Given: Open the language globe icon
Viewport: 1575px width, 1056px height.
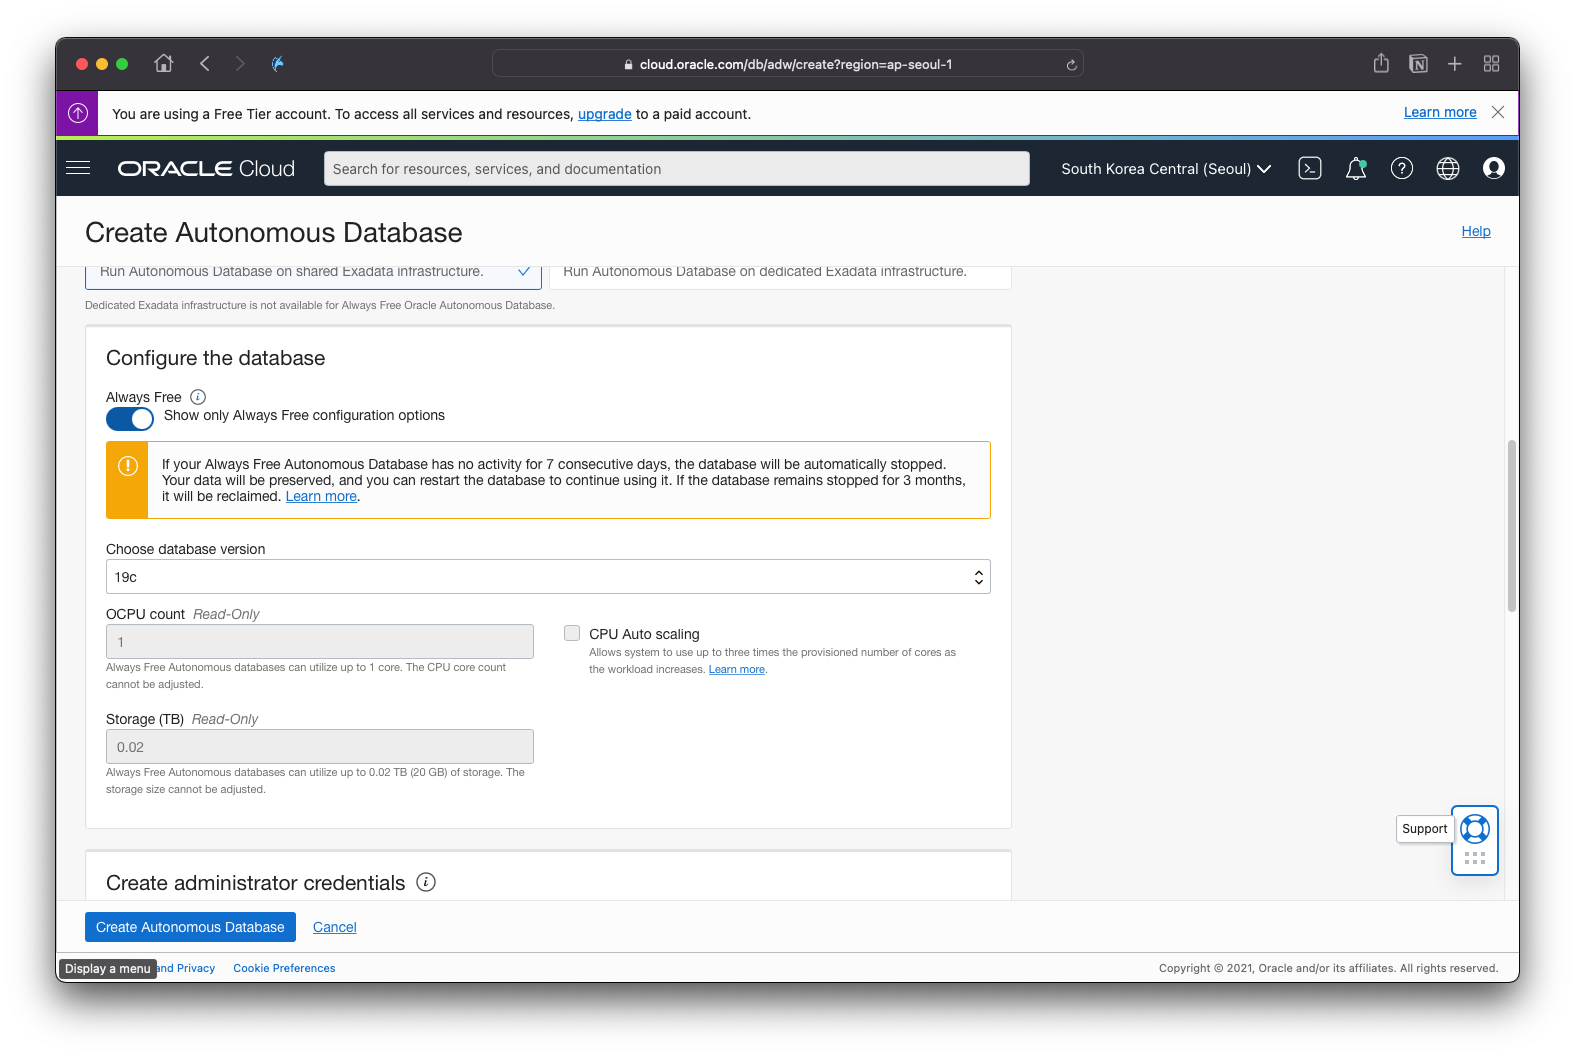Looking at the screenshot, I should [x=1448, y=168].
